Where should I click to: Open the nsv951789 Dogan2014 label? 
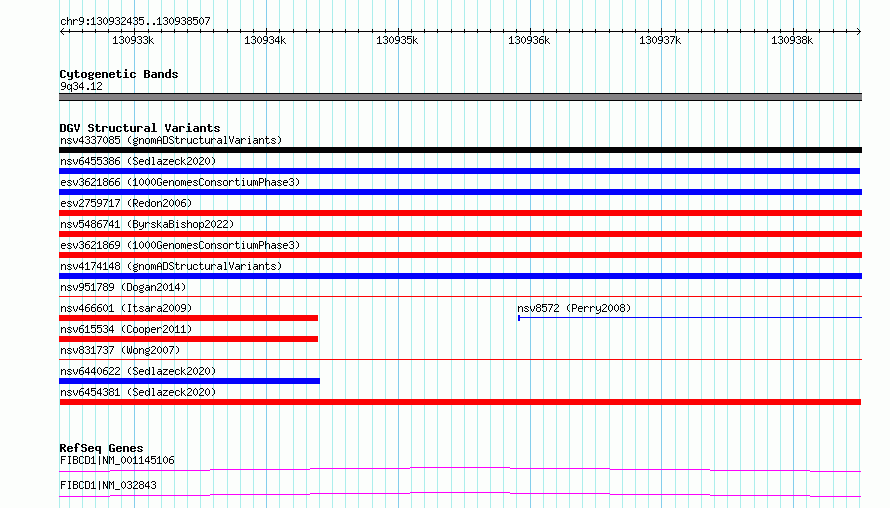pyautogui.click(x=123, y=287)
